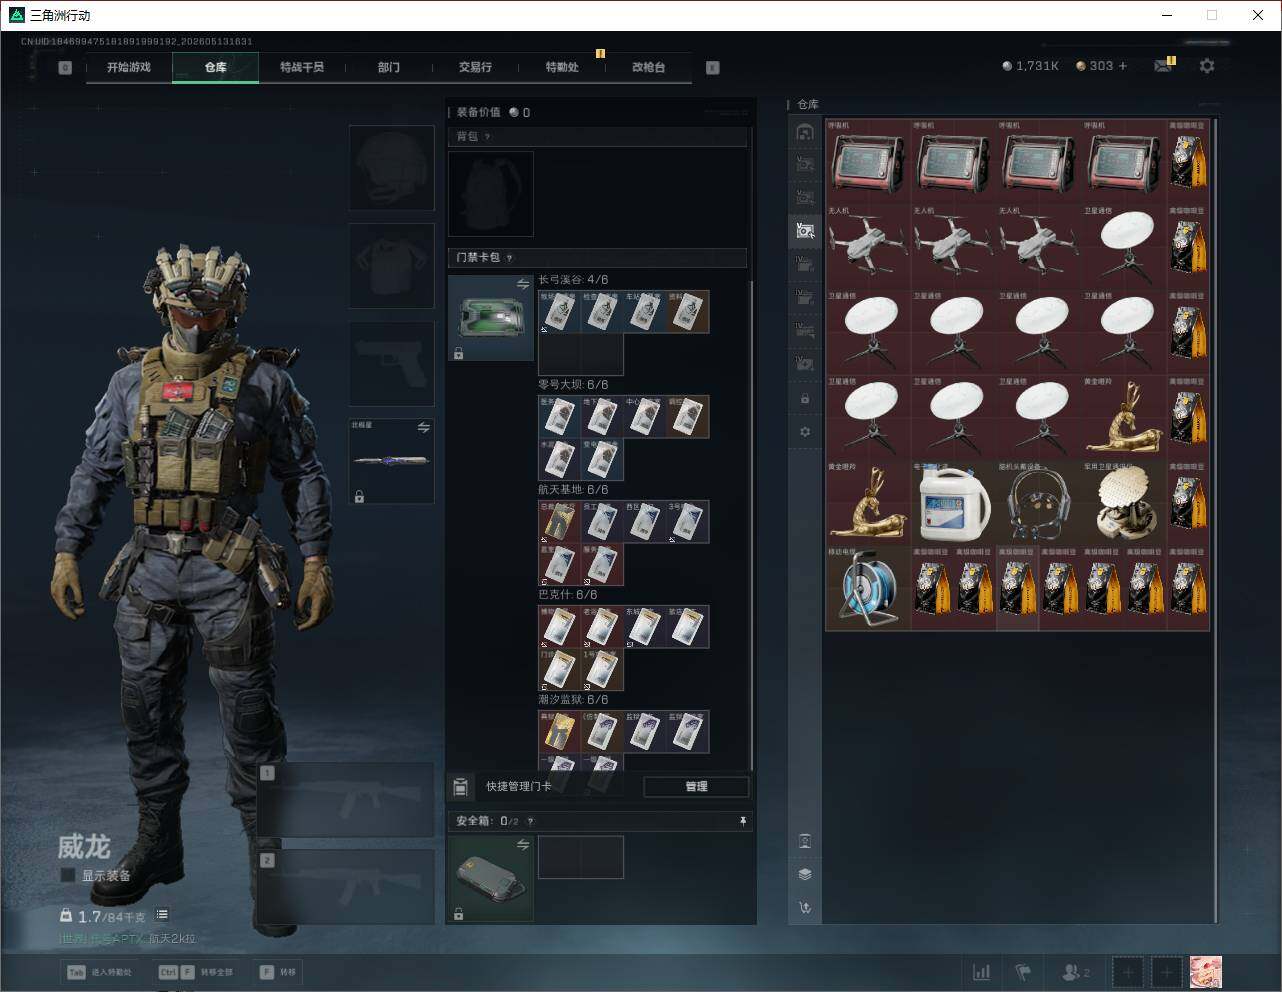1282x992 pixels.
Task: Select the military satellite dish item
Action: 1124,504
